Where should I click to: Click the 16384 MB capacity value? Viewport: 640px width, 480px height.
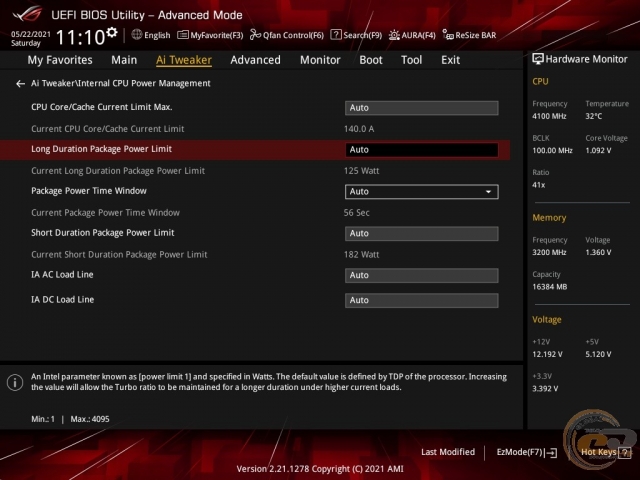(549, 287)
